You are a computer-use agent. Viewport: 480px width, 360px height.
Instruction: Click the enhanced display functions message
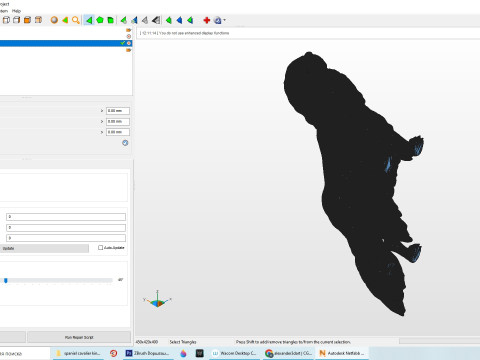coord(184,33)
